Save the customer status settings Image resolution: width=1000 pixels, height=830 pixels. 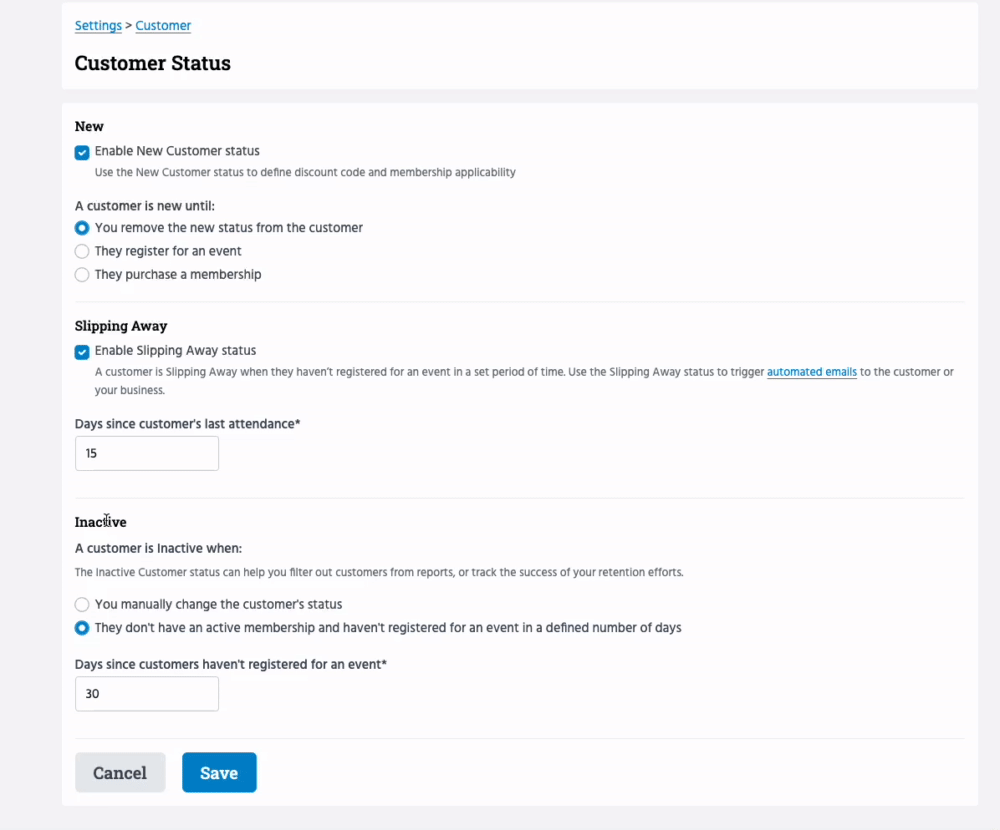click(x=219, y=772)
